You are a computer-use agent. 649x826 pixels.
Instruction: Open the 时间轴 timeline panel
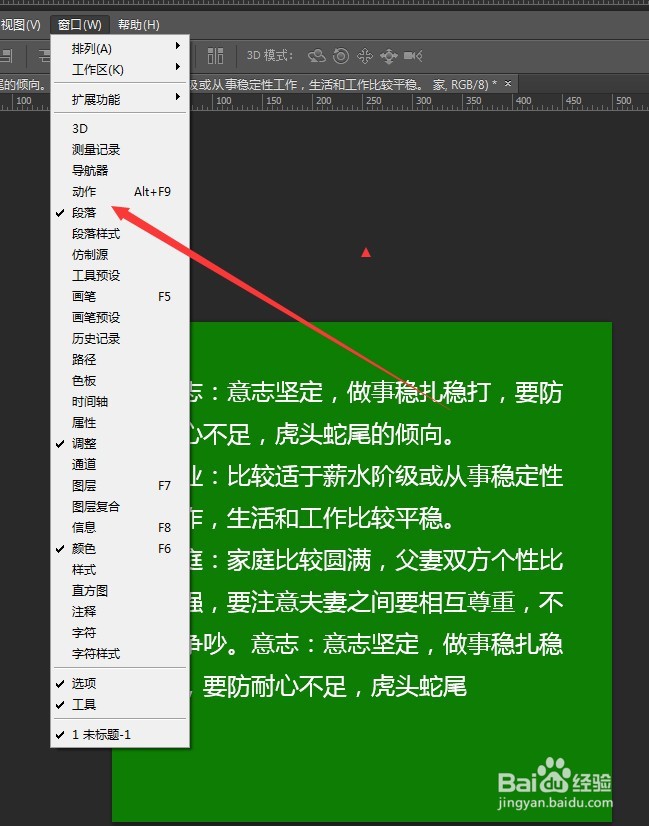[x=121, y=402]
